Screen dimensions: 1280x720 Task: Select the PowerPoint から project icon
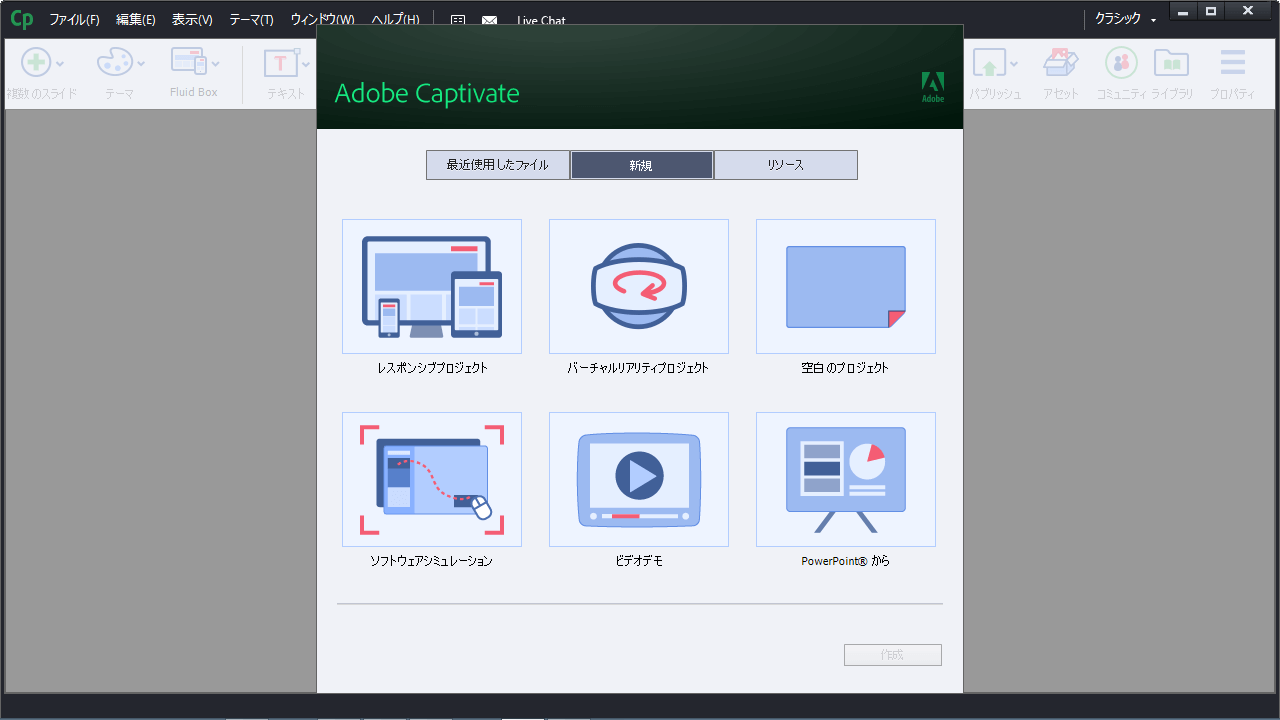[x=845, y=479]
